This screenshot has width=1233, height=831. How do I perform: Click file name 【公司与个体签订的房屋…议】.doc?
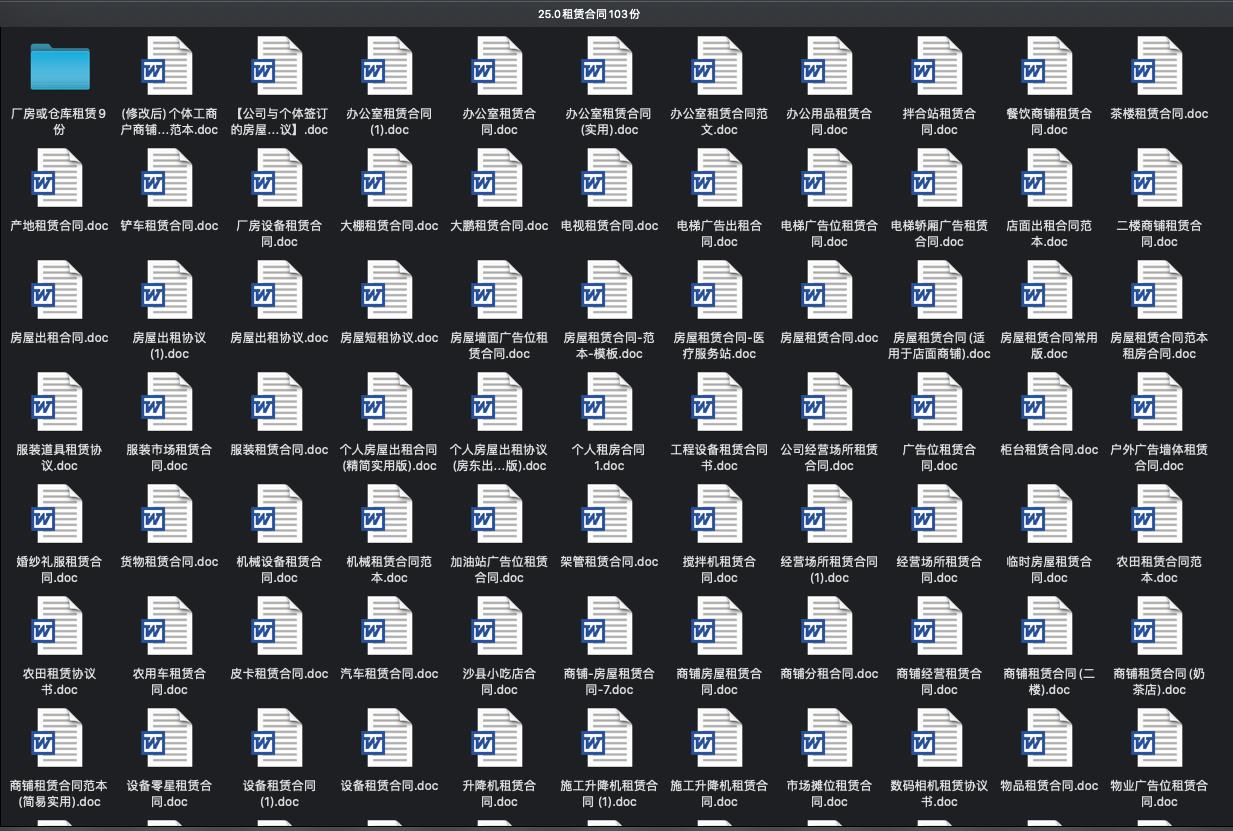coord(279,122)
